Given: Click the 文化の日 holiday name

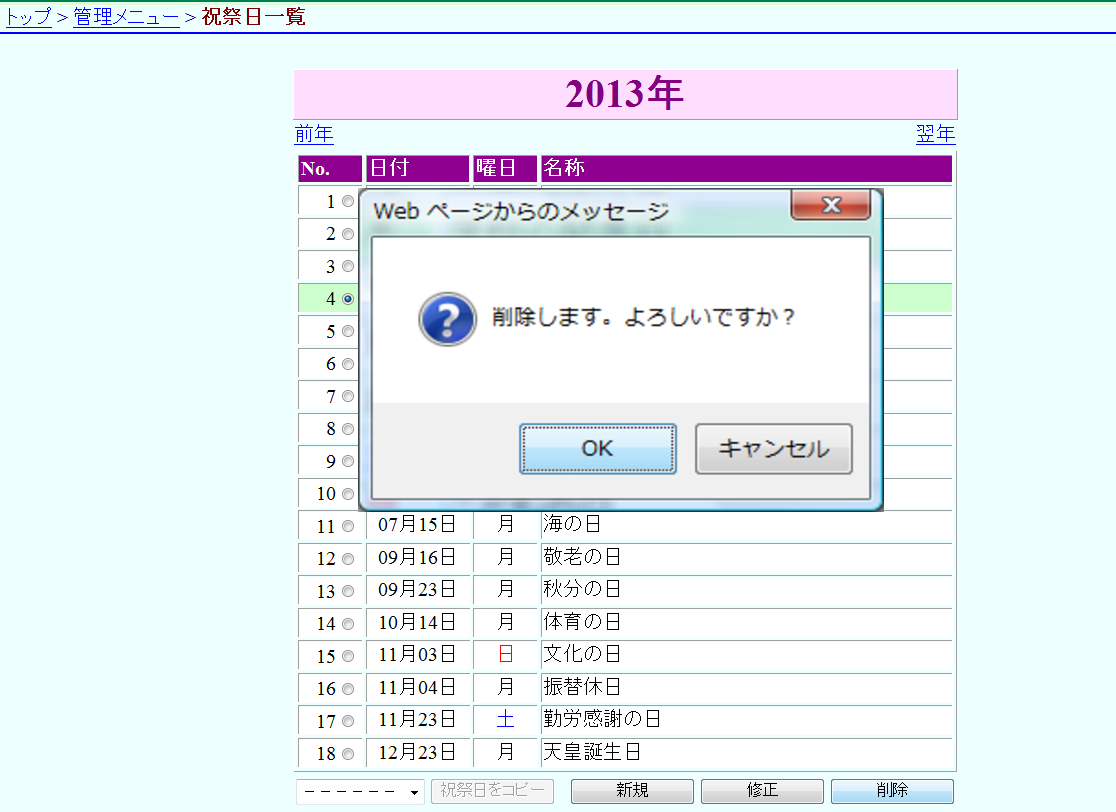Looking at the screenshot, I should (x=581, y=654).
